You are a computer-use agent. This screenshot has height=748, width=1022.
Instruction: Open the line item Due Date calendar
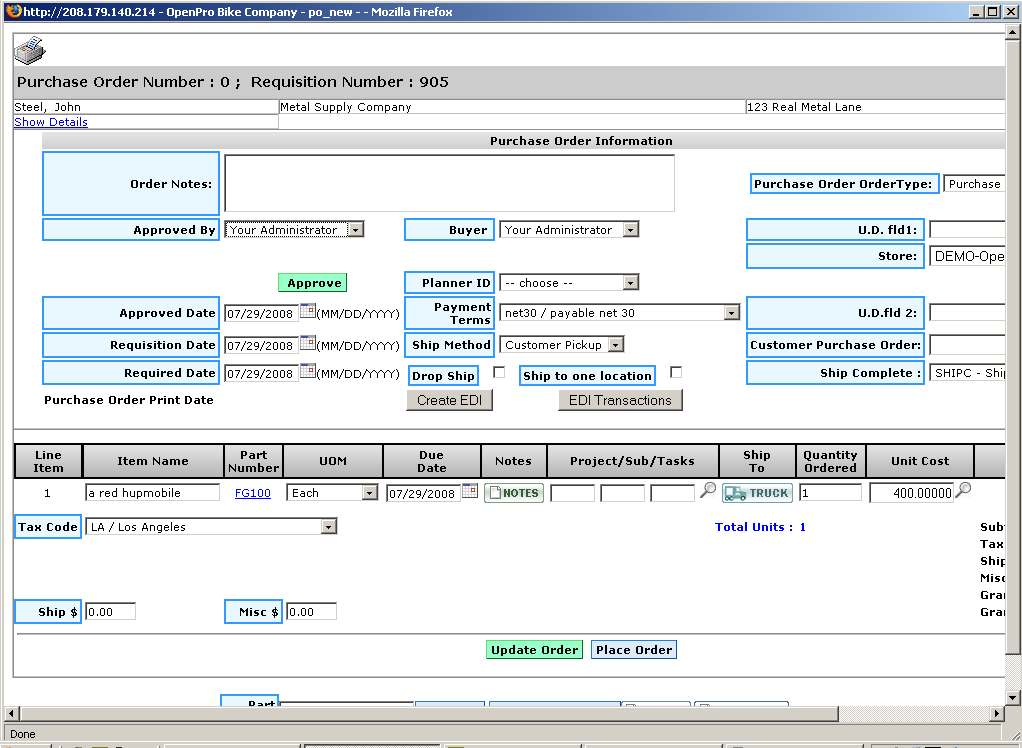pyautogui.click(x=470, y=492)
